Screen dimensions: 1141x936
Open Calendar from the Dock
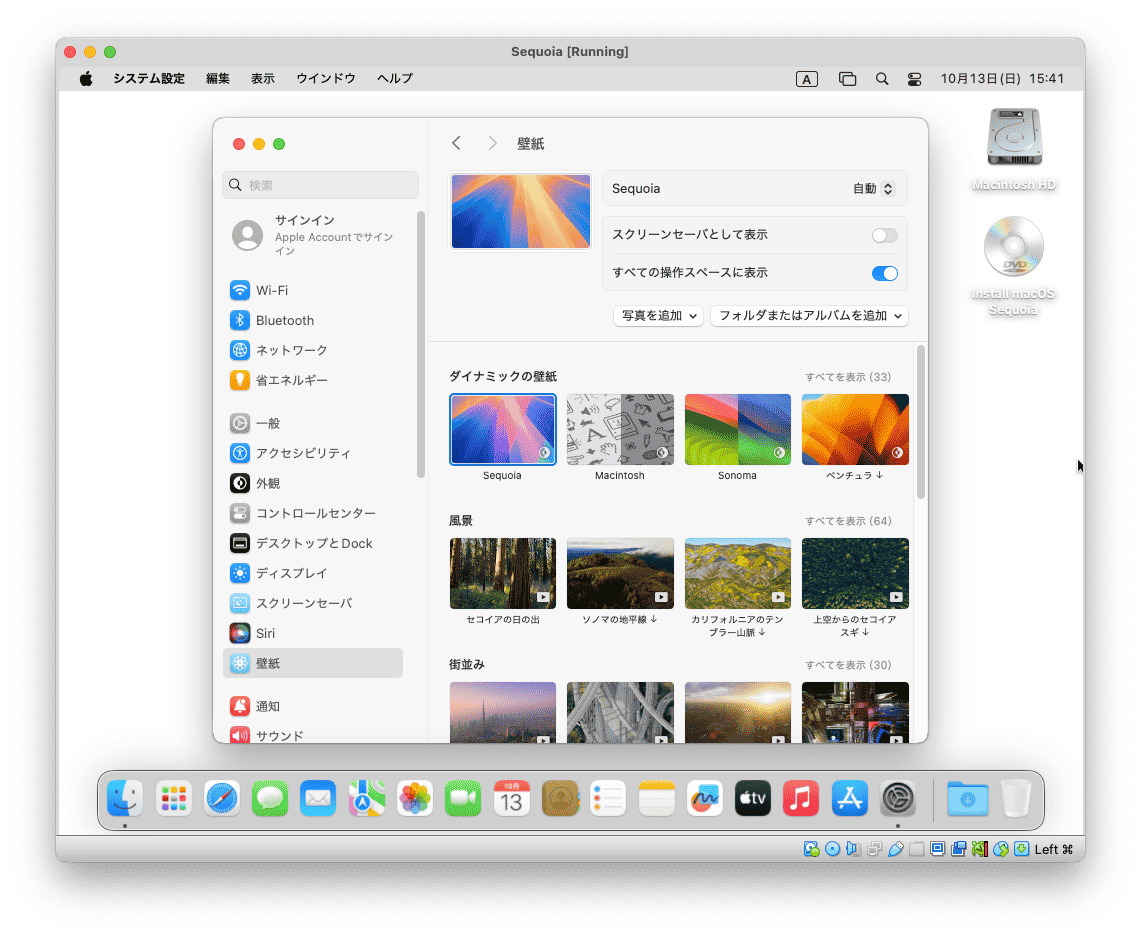click(512, 798)
